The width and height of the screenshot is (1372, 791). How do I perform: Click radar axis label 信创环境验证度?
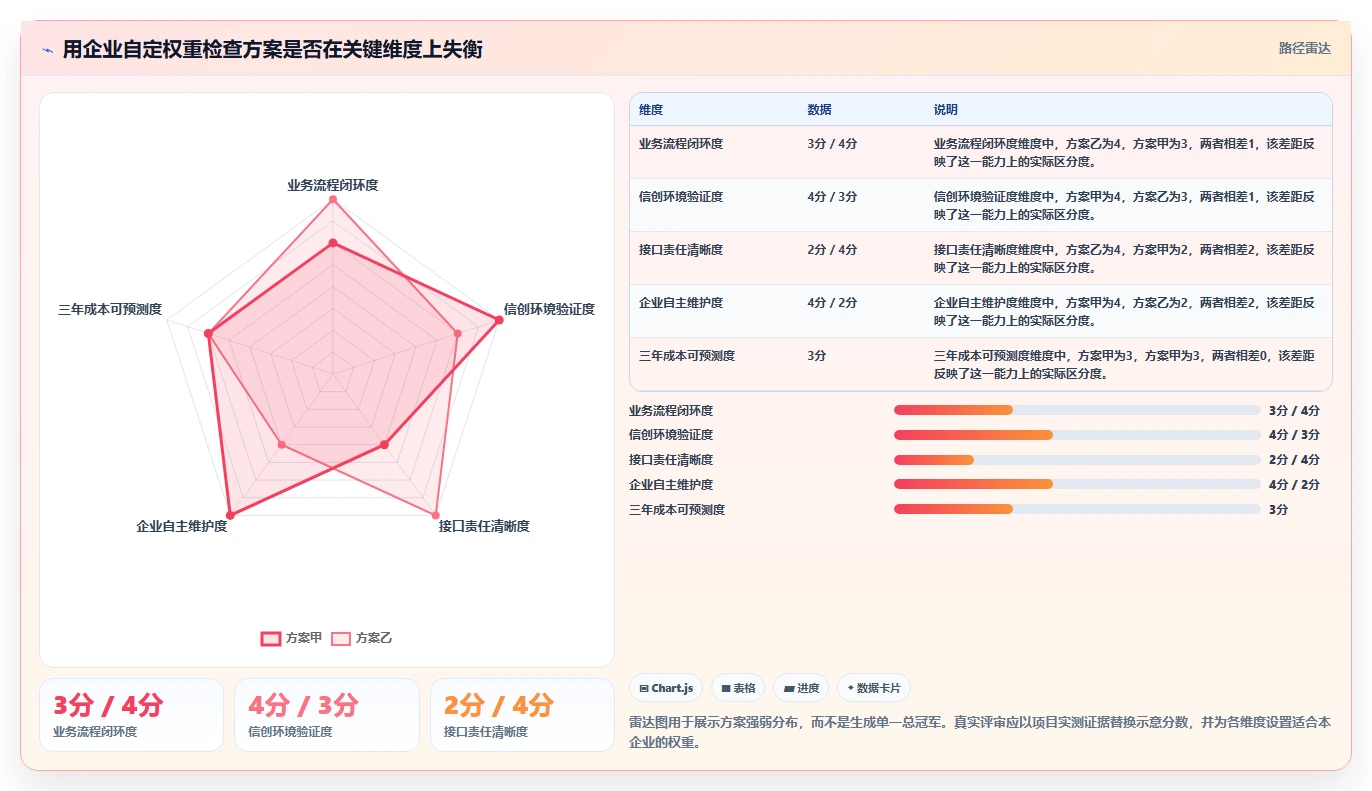click(x=549, y=309)
